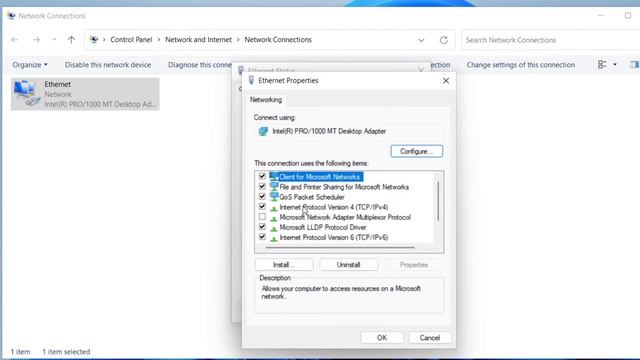Click Network Connections window title icon
This screenshot has height=360, width=640.
(11, 16)
